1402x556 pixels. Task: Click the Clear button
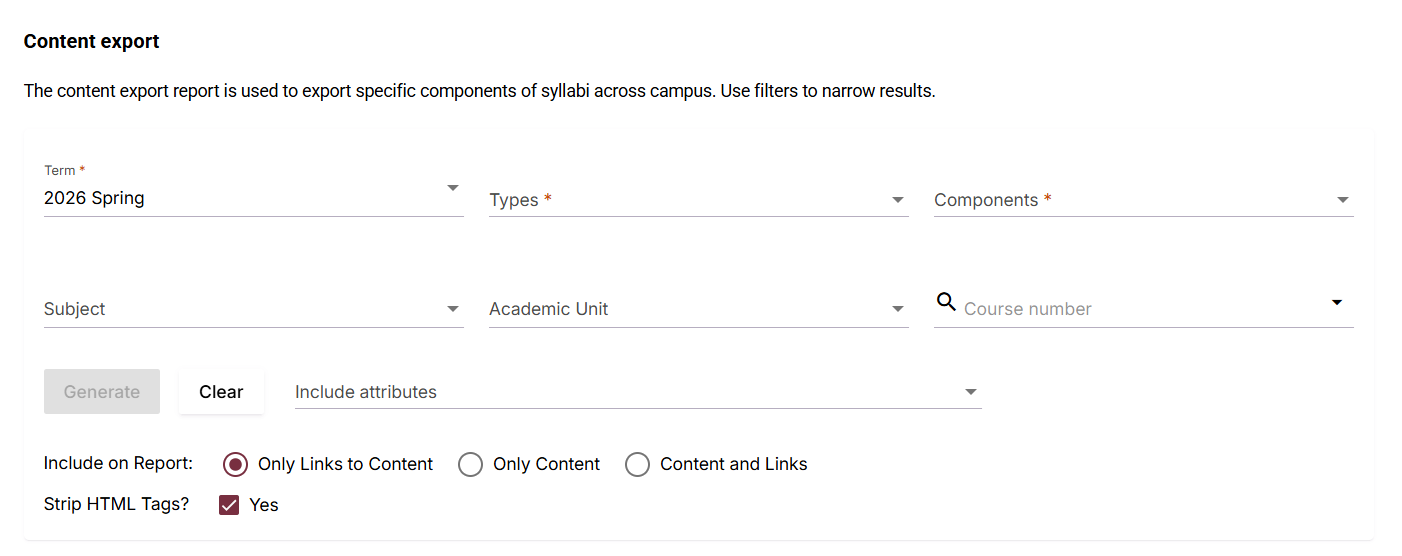[x=221, y=392]
